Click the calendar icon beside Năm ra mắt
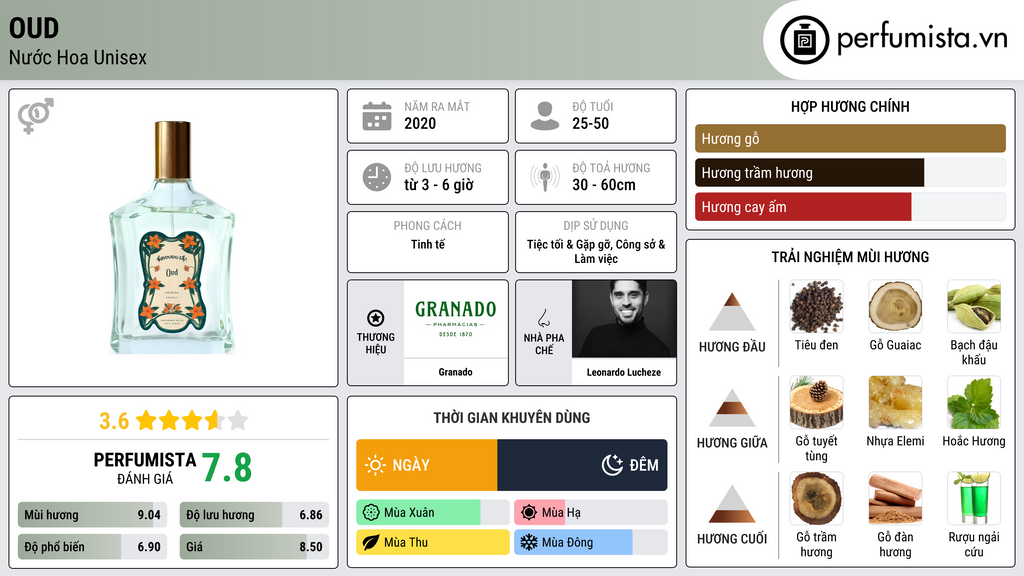The image size is (1024, 576). 377,116
